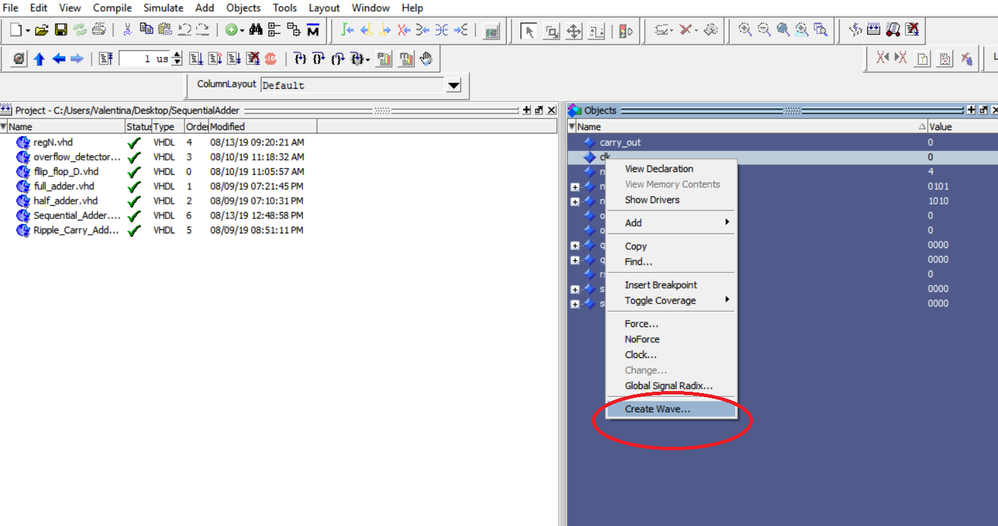
Task: Click the Step Into braces icon
Action: 300,59
